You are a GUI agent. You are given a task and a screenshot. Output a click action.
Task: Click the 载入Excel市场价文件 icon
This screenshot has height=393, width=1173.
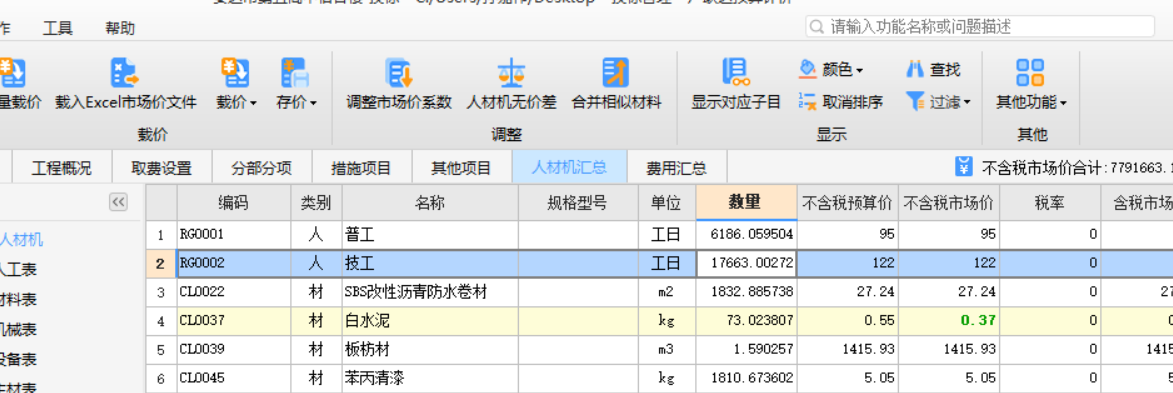point(125,73)
